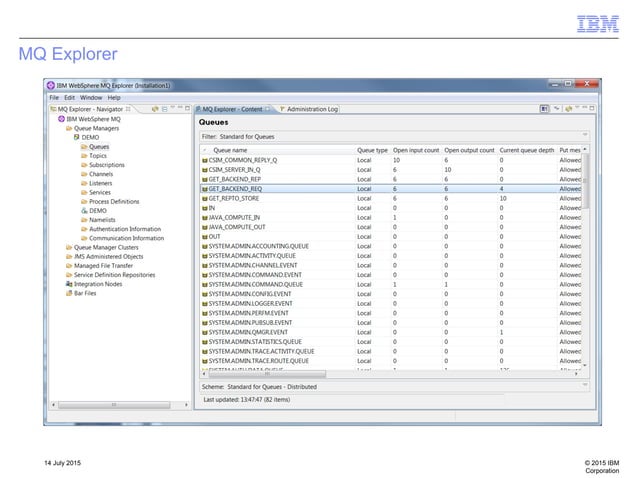Viewport: 638px width, 478px height.
Task: Select the IN queue row
Action: tap(391, 208)
